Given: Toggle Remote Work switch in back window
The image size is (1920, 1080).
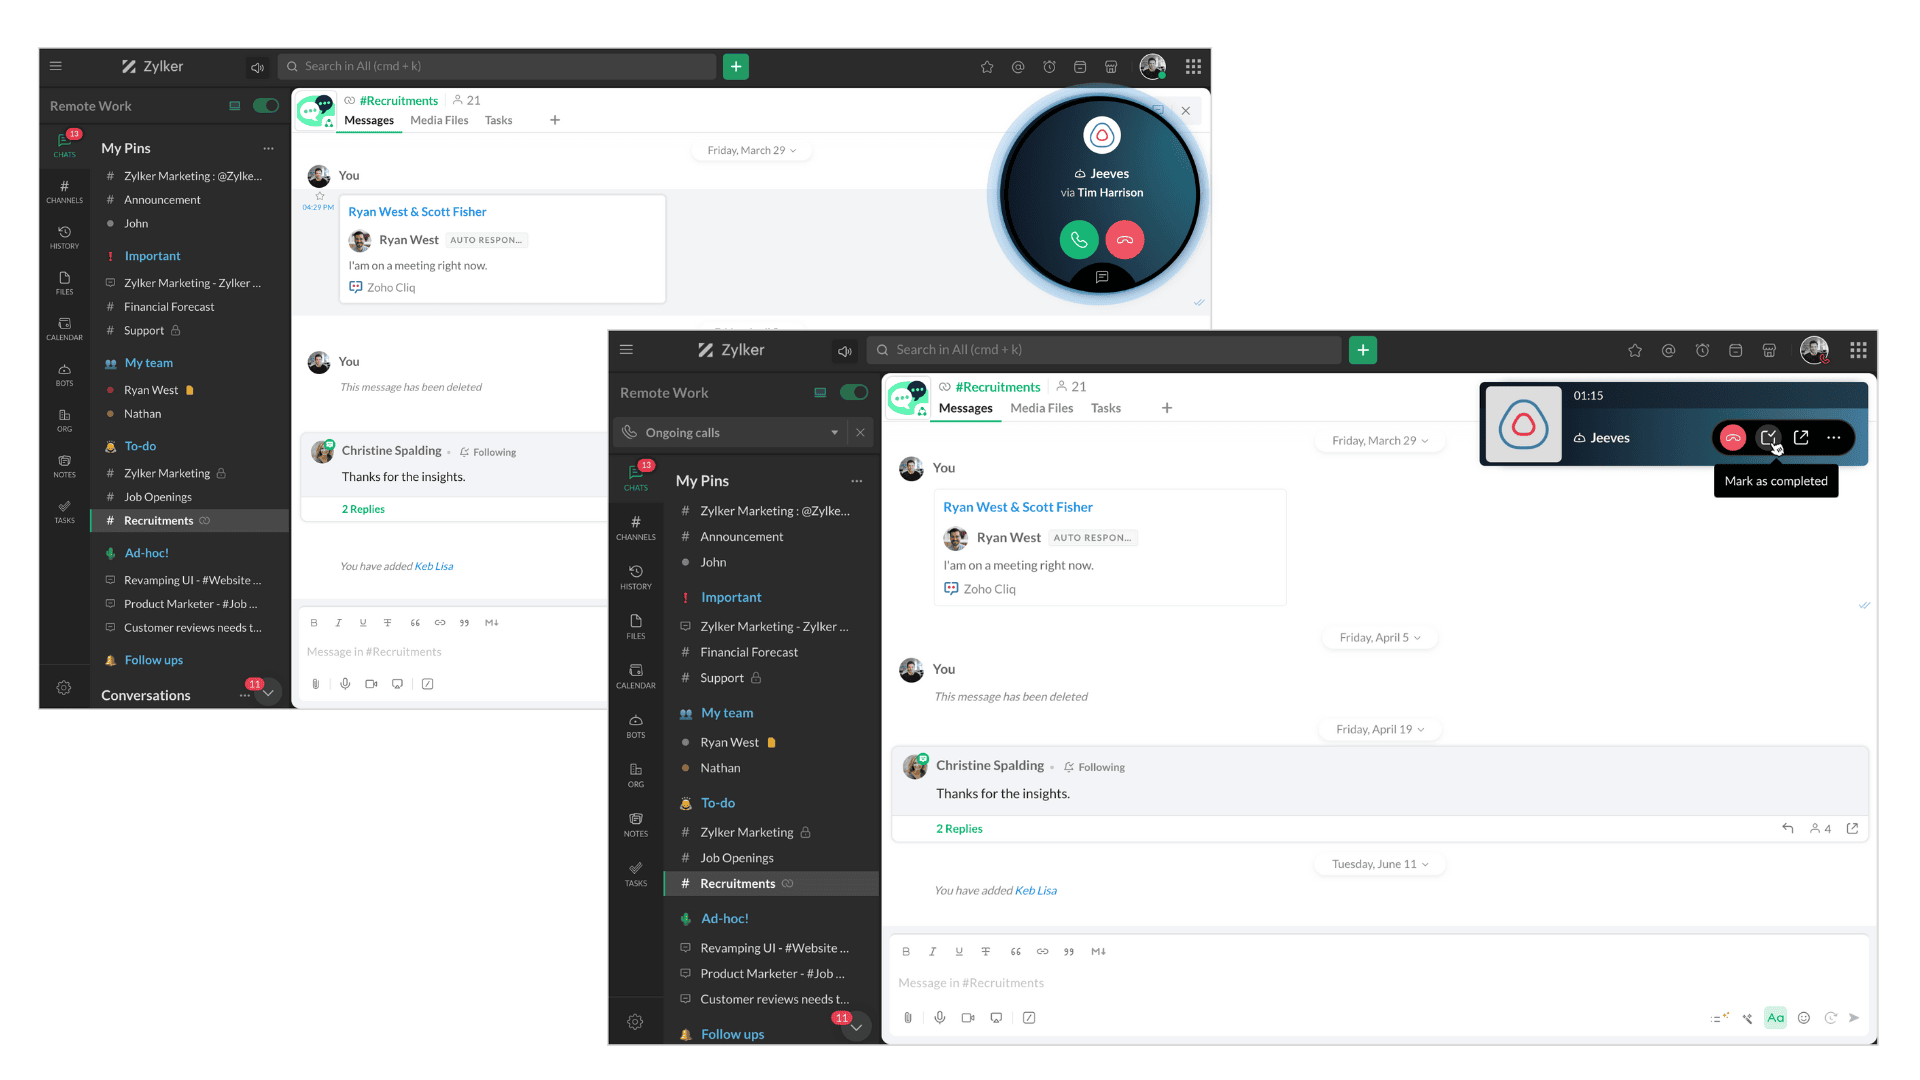Looking at the screenshot, I should click(266, 106).
